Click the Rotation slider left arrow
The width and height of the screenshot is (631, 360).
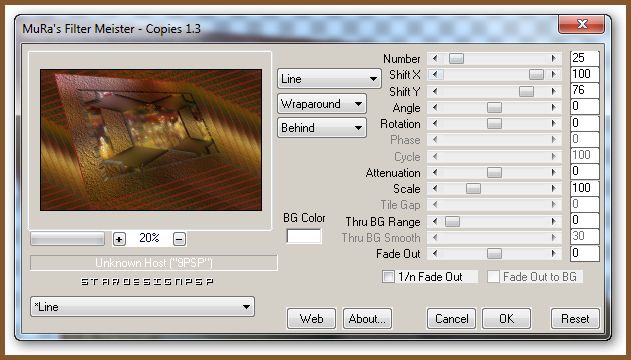tap(435, 123)
